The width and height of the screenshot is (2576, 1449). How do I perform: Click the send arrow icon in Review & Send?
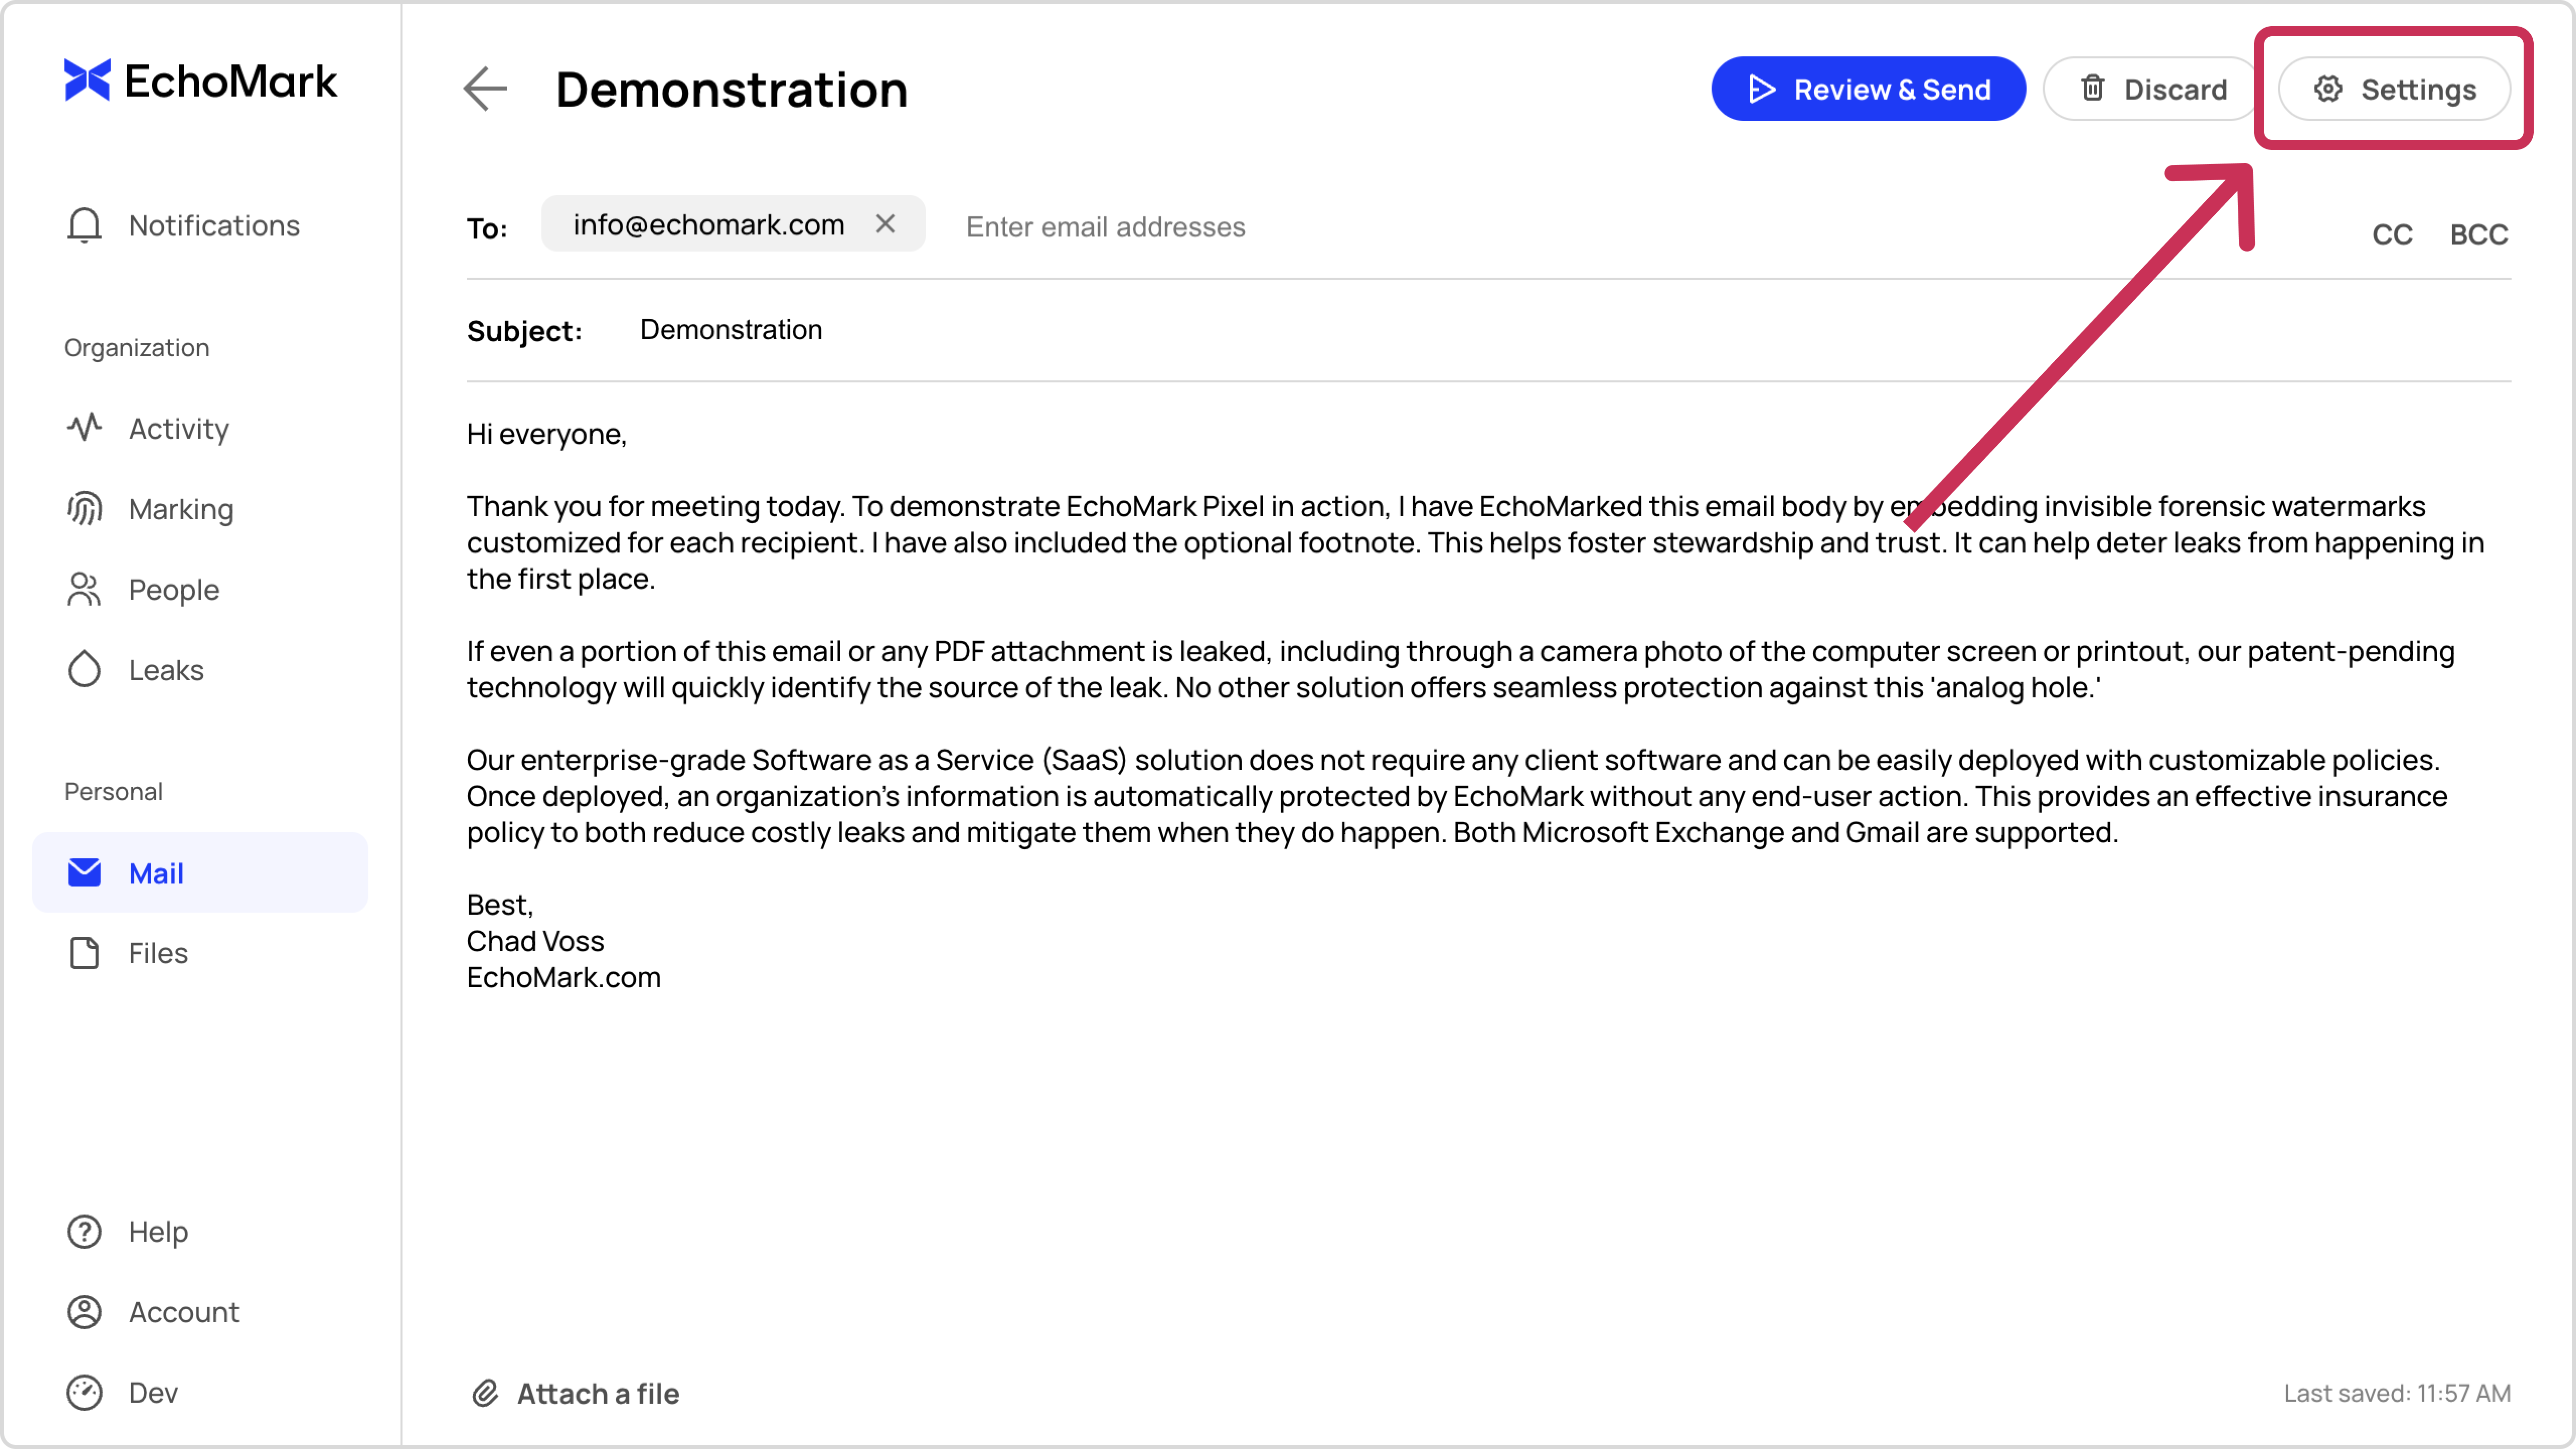(x=1761, y=89)
